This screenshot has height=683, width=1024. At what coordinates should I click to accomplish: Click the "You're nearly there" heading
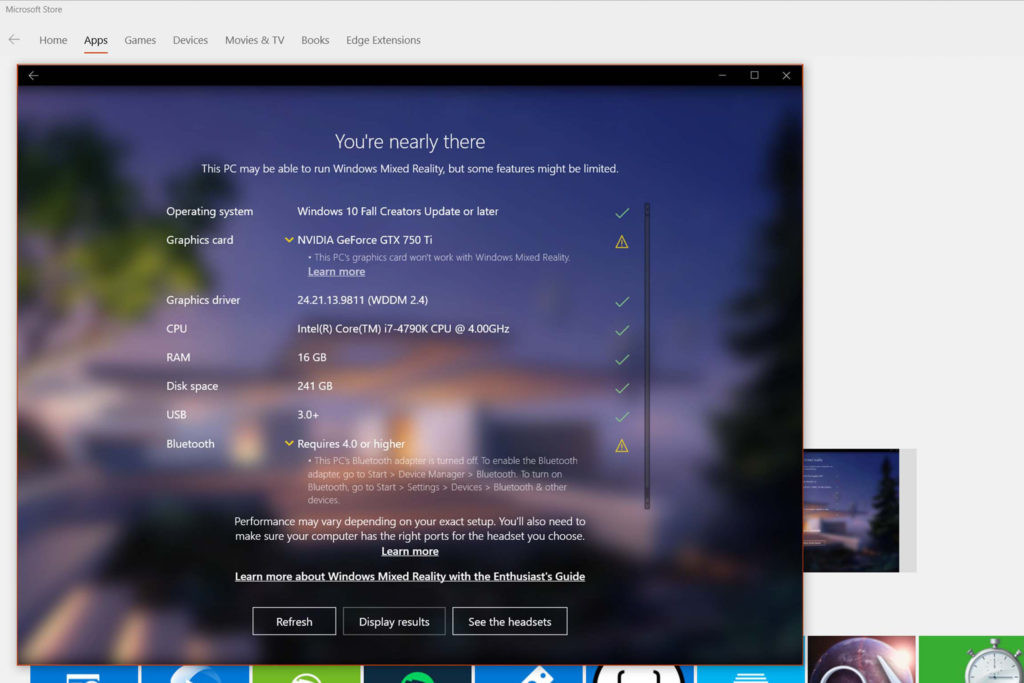(x=409, y=142)
